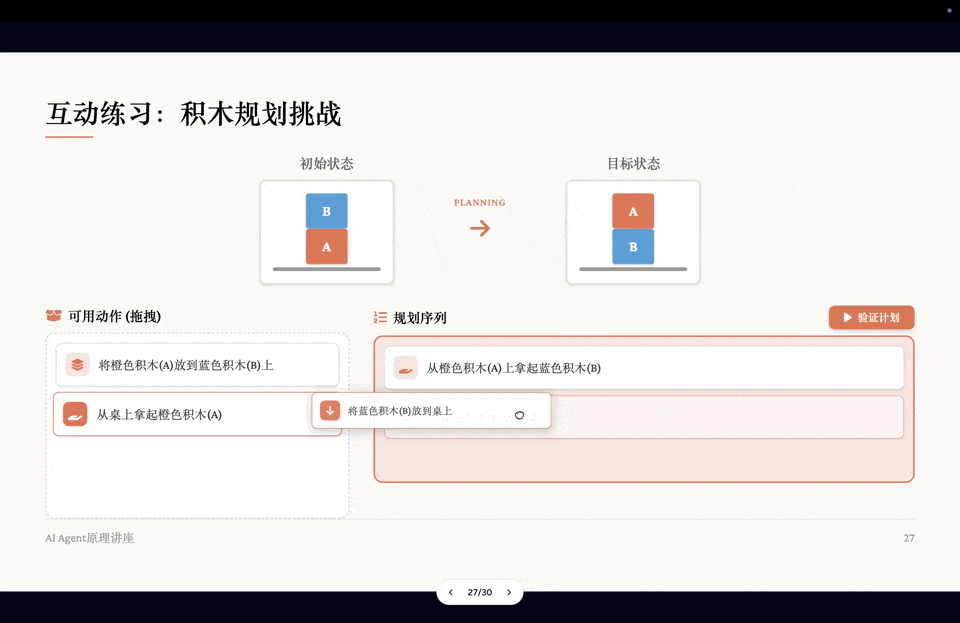Click the AI Agent原理讲座 footer text
Image resolution: width=960 pixels, height=623 pixels.
point(91,538)
